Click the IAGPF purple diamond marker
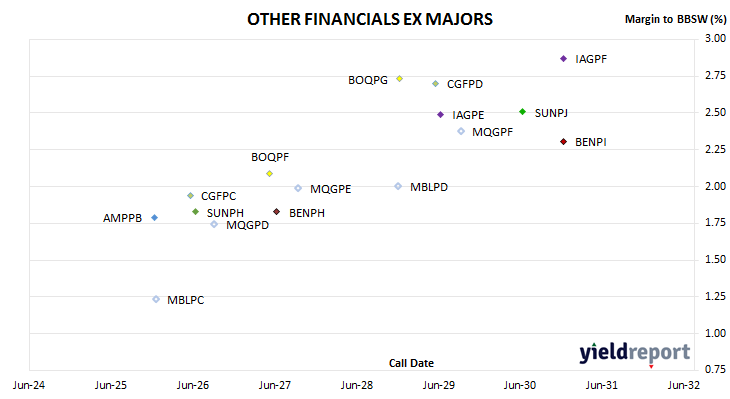Viewport: 730px width, 399px height. [563, 59]
